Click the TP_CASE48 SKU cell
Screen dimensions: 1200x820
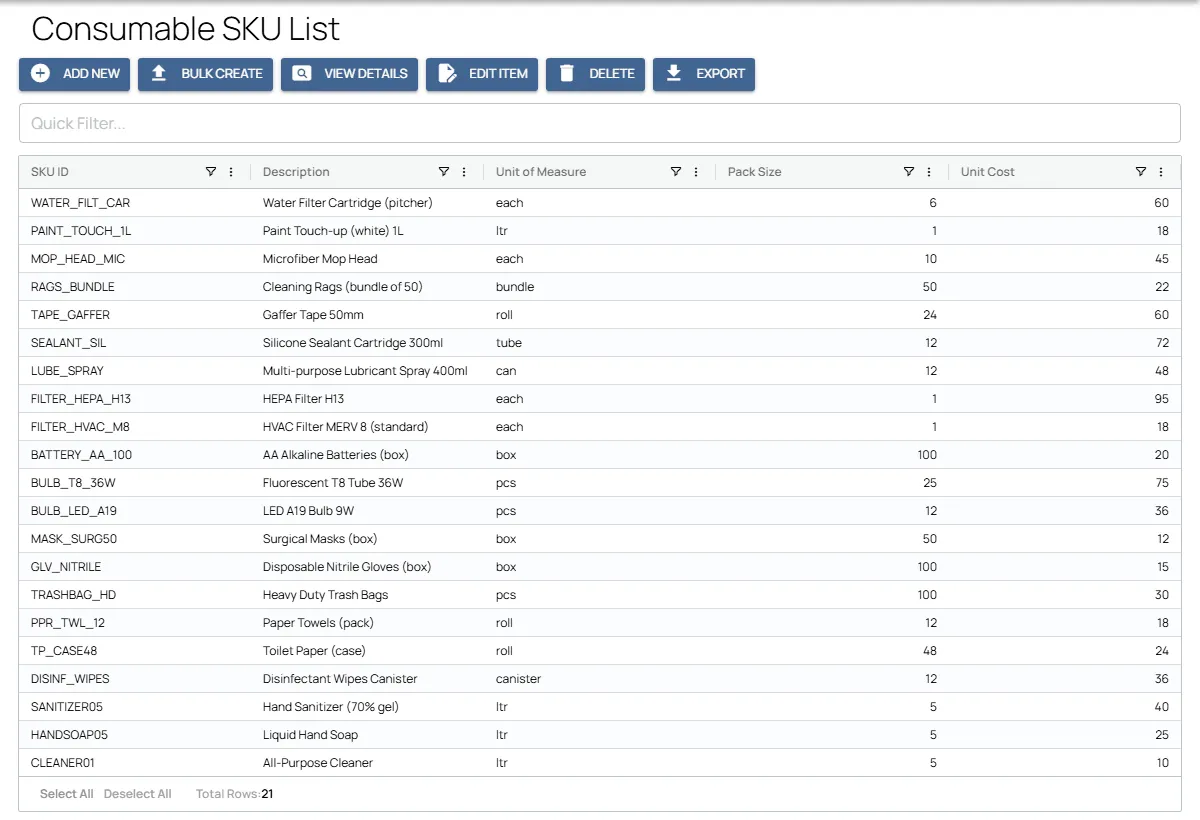135,651
